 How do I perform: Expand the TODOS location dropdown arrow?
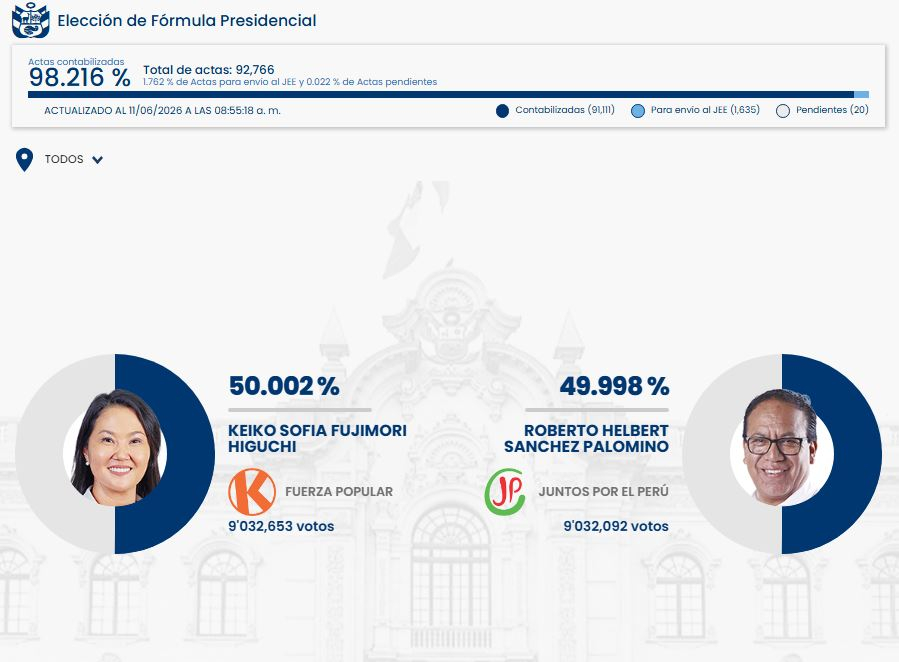97,160
